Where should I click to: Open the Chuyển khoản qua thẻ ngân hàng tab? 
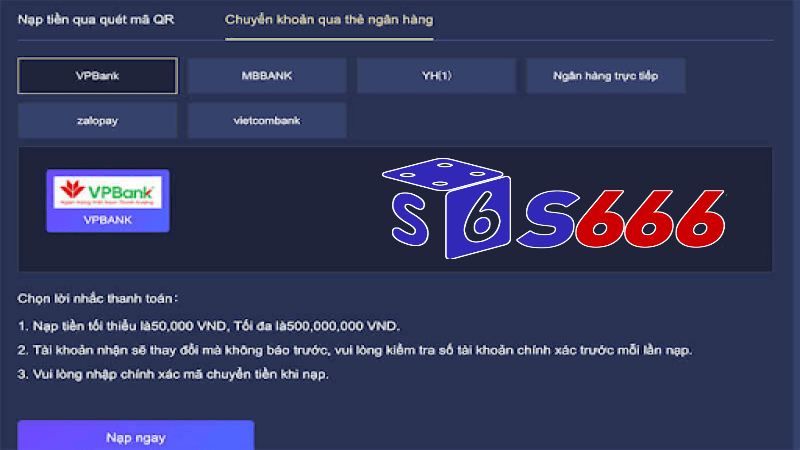(x=329, y=20)
